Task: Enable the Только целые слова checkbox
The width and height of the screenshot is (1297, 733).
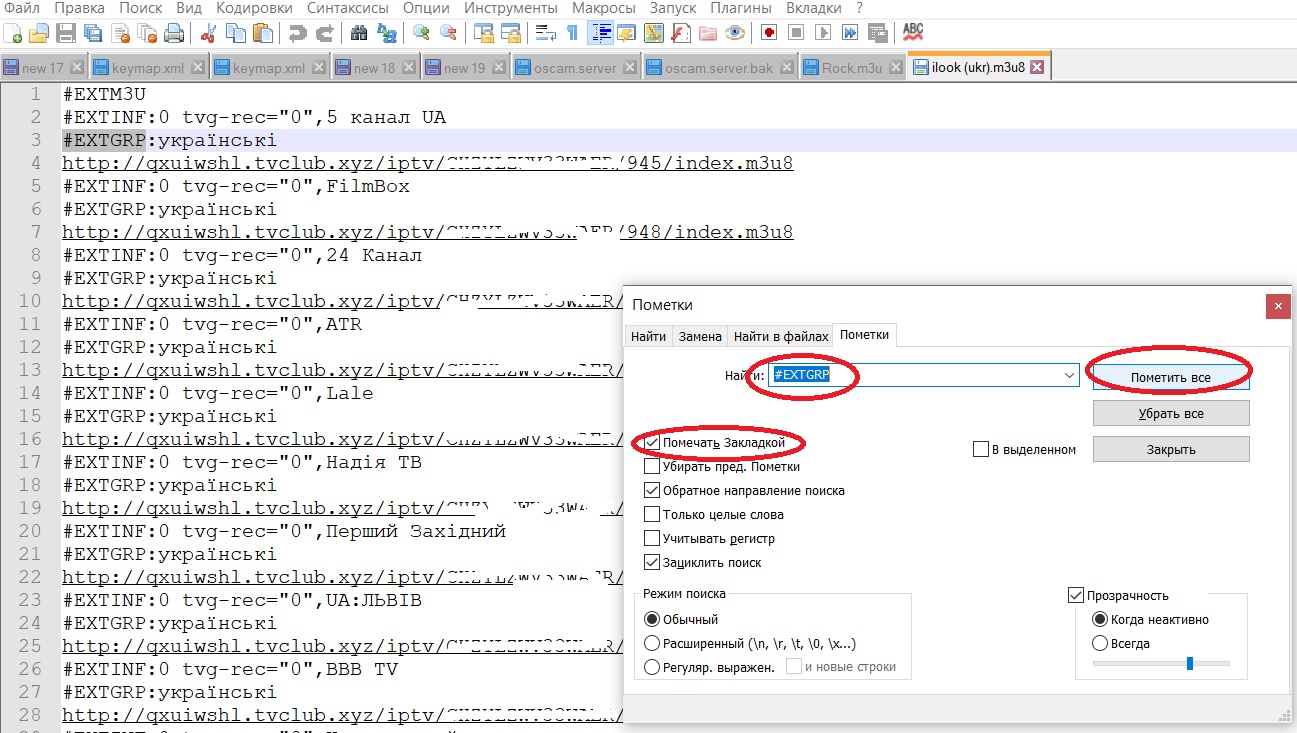Action: tap(653, 514)
